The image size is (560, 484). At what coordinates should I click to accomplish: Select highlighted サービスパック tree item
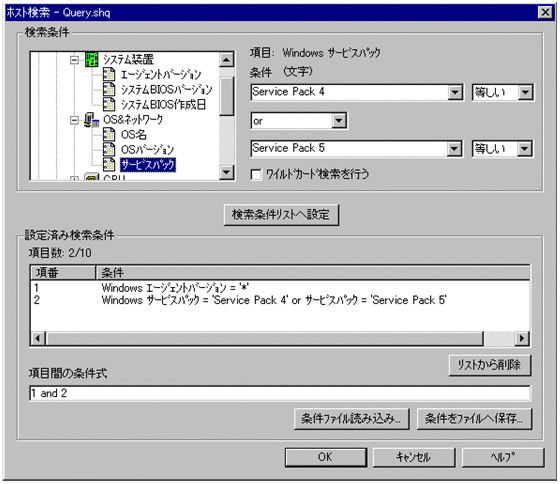point(148,165)
